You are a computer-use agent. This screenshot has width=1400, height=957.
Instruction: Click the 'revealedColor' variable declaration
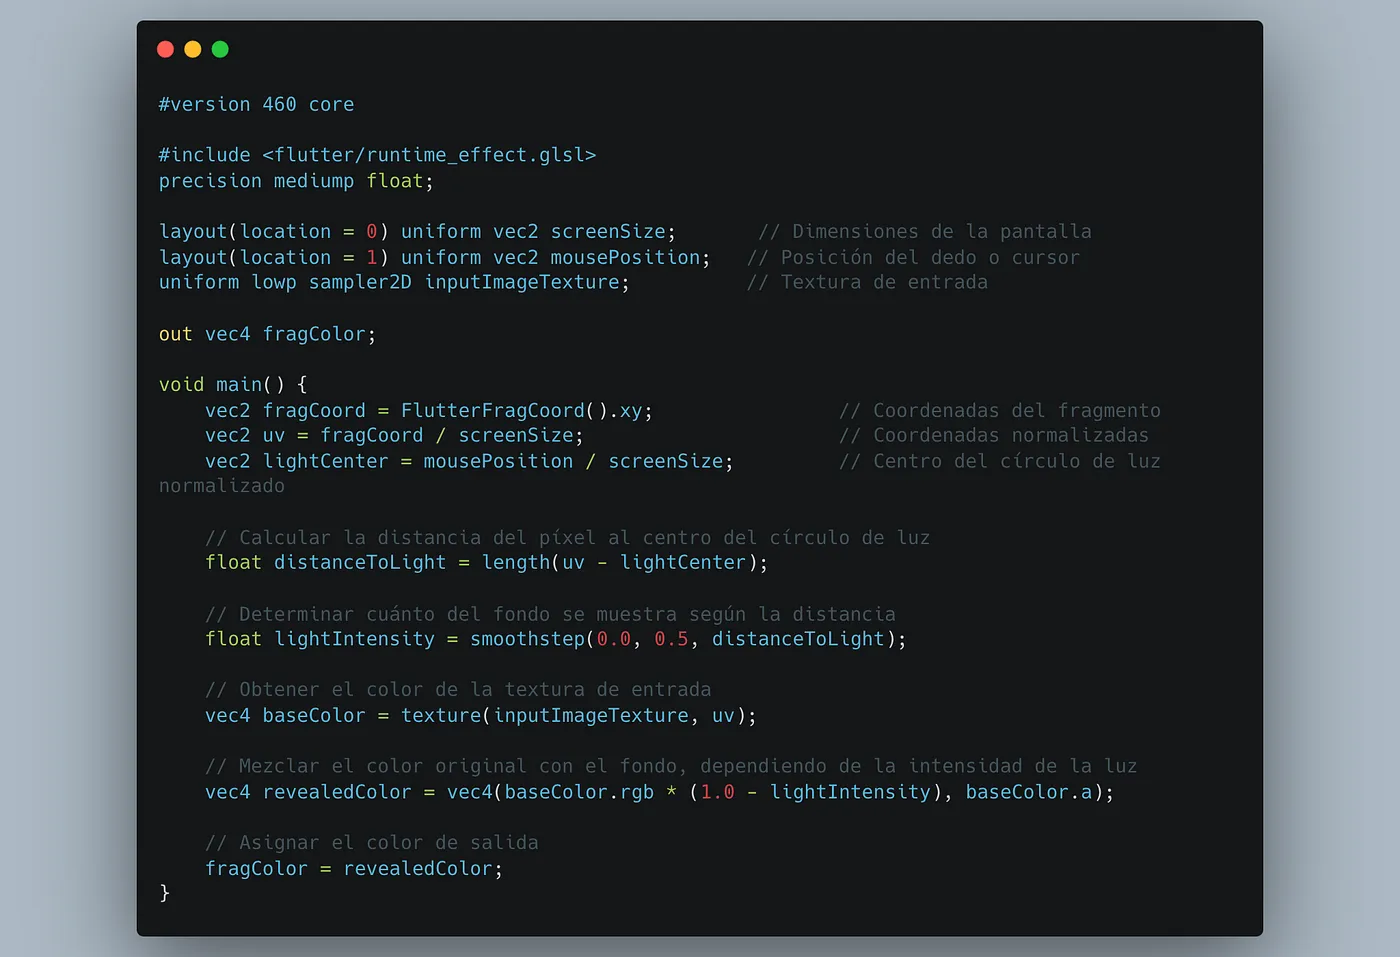(337, 793)
